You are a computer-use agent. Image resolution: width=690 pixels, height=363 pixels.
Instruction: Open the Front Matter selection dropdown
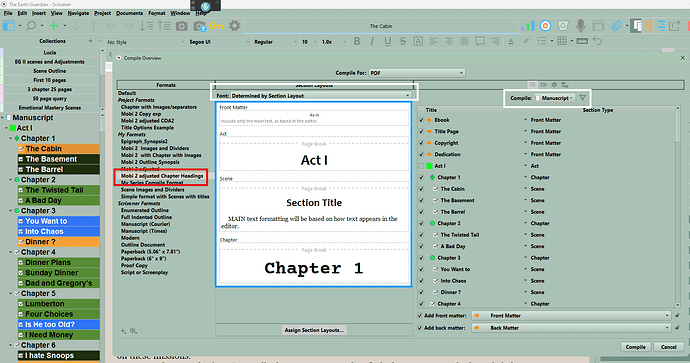point(571,315)
